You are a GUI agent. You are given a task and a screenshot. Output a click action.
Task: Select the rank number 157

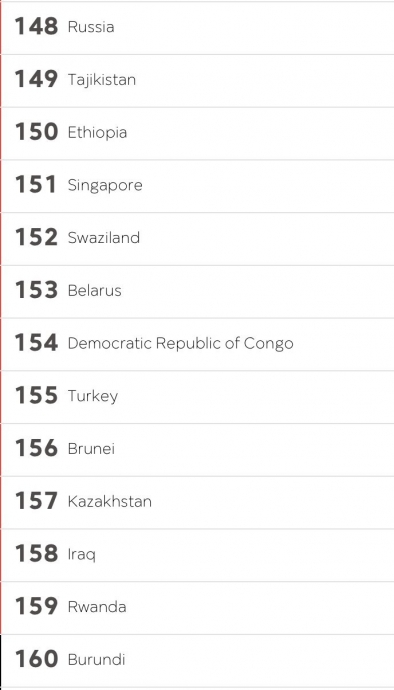37,501
